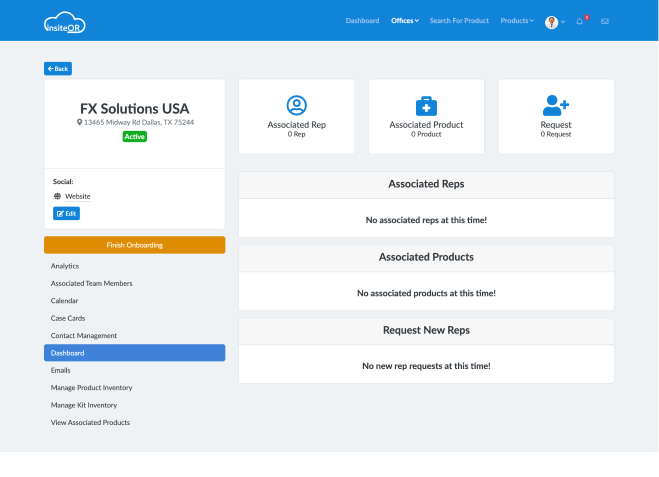Click 'No associated reps at this time!' message

click(x=426, y=220)
